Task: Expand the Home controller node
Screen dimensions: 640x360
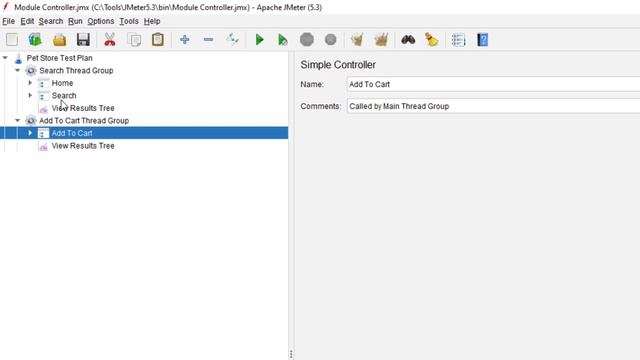Action: tap(30, 83)
